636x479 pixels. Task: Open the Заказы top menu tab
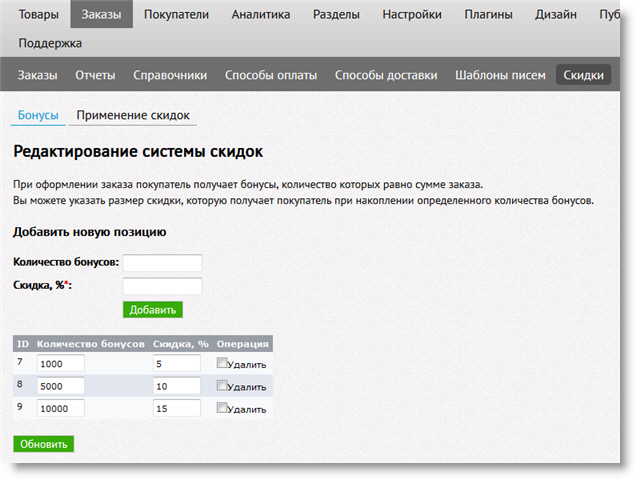coord(101,14)
